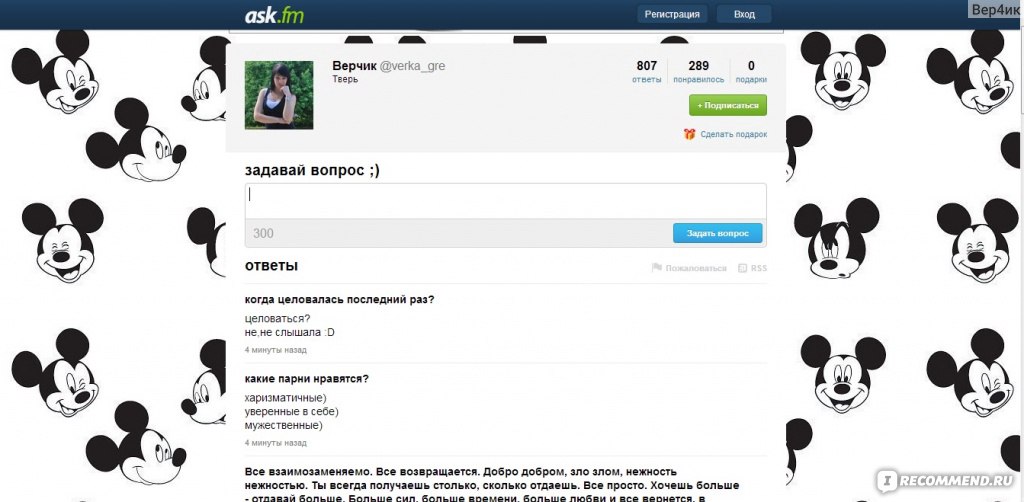The width and height of the screenshot is (1024, 502).
Task: Open question какие парни нравятся?
Action: pos(306,378)
